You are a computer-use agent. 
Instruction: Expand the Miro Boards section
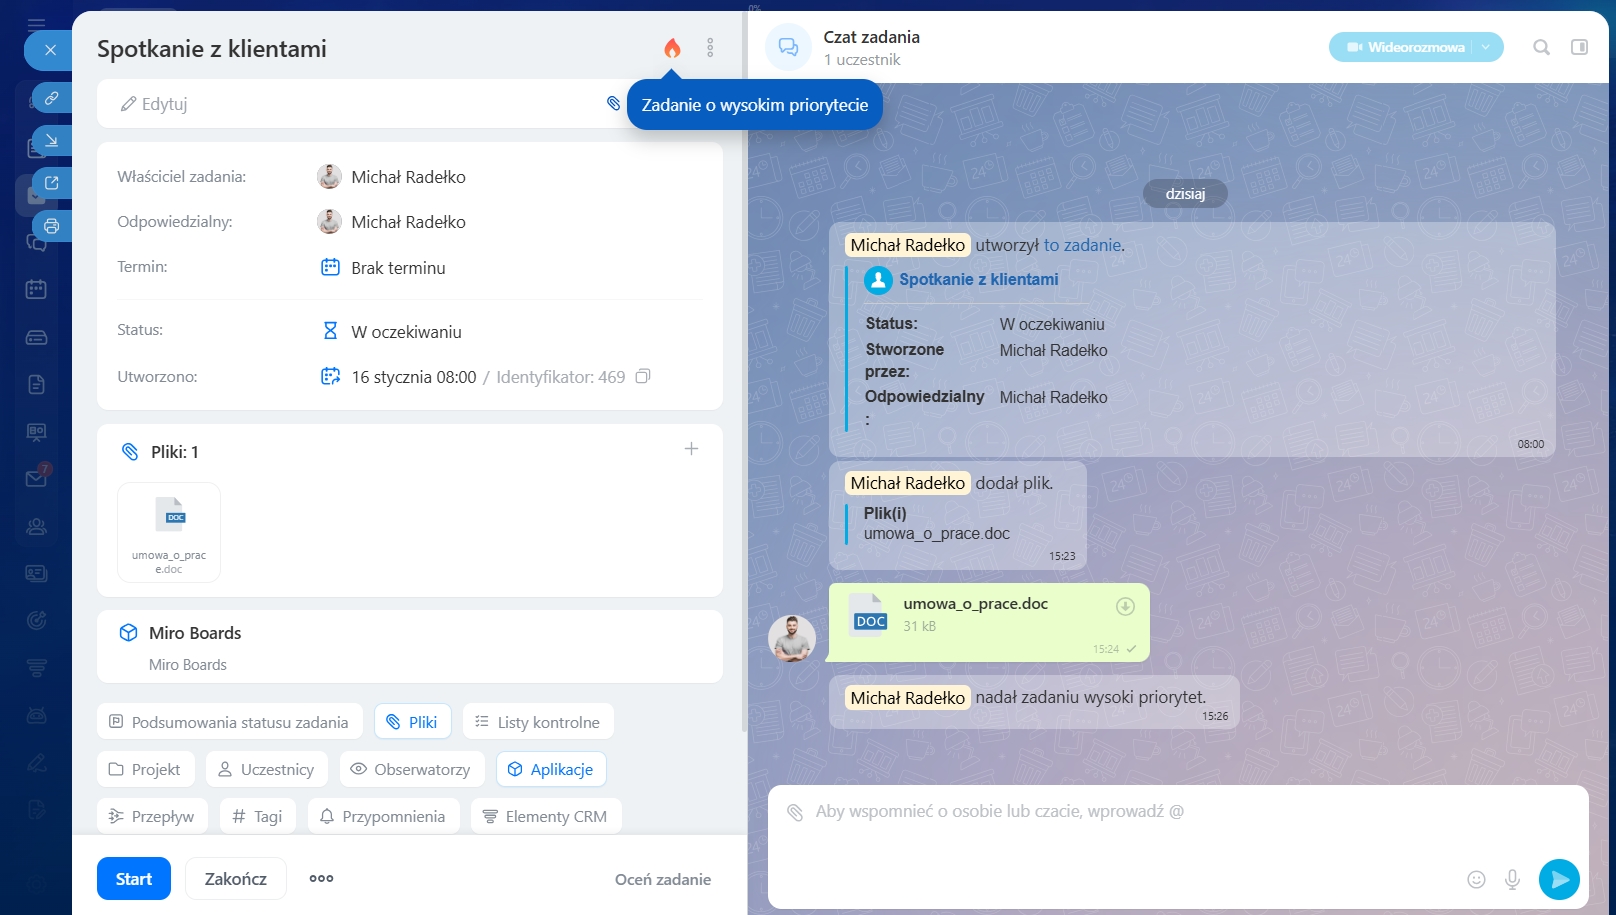(x=195, y=633)
